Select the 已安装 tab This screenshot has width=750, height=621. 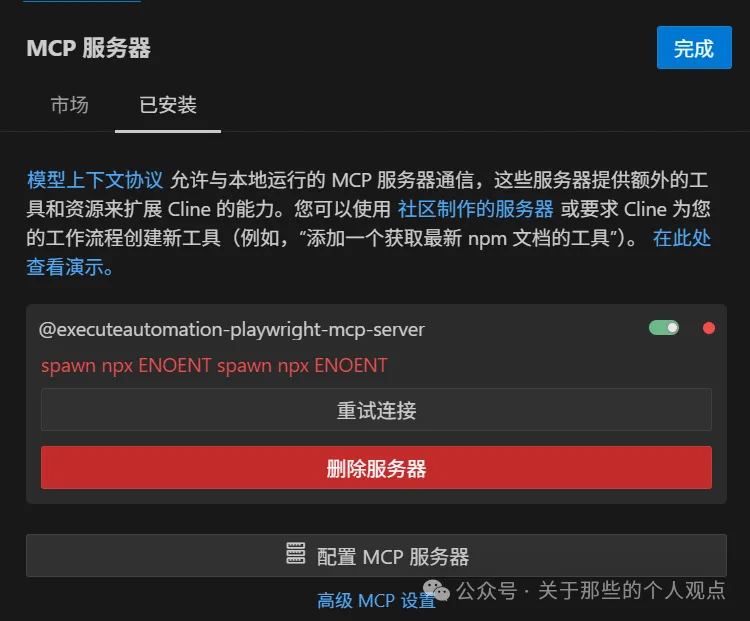pyautogui.click(x=168, y=105)
